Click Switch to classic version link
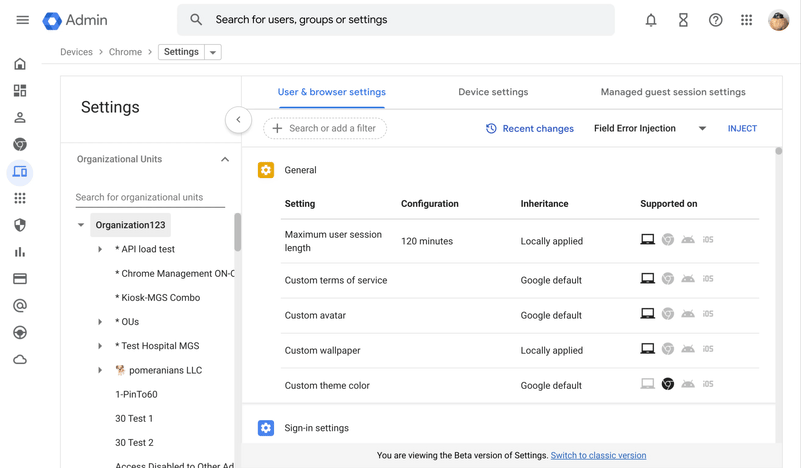 click(x=598, y=455)
